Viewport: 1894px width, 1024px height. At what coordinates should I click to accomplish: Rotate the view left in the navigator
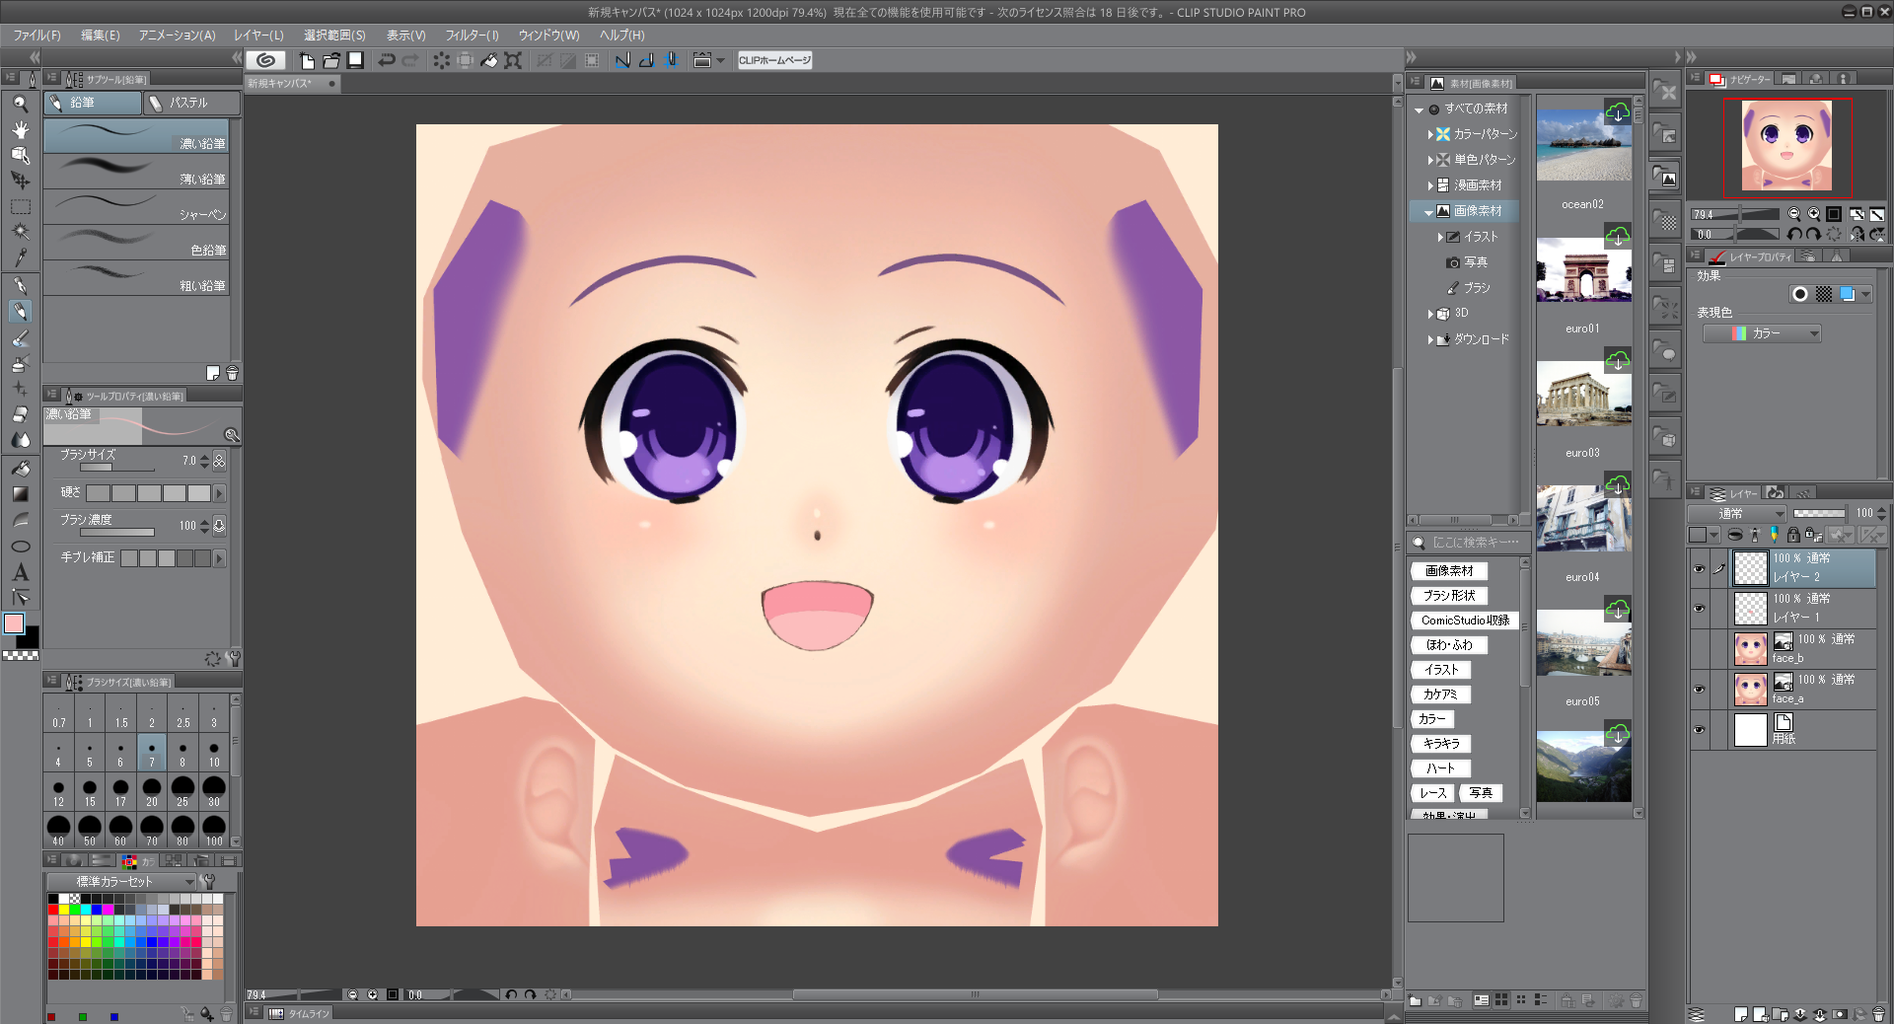click(1795, 234)
